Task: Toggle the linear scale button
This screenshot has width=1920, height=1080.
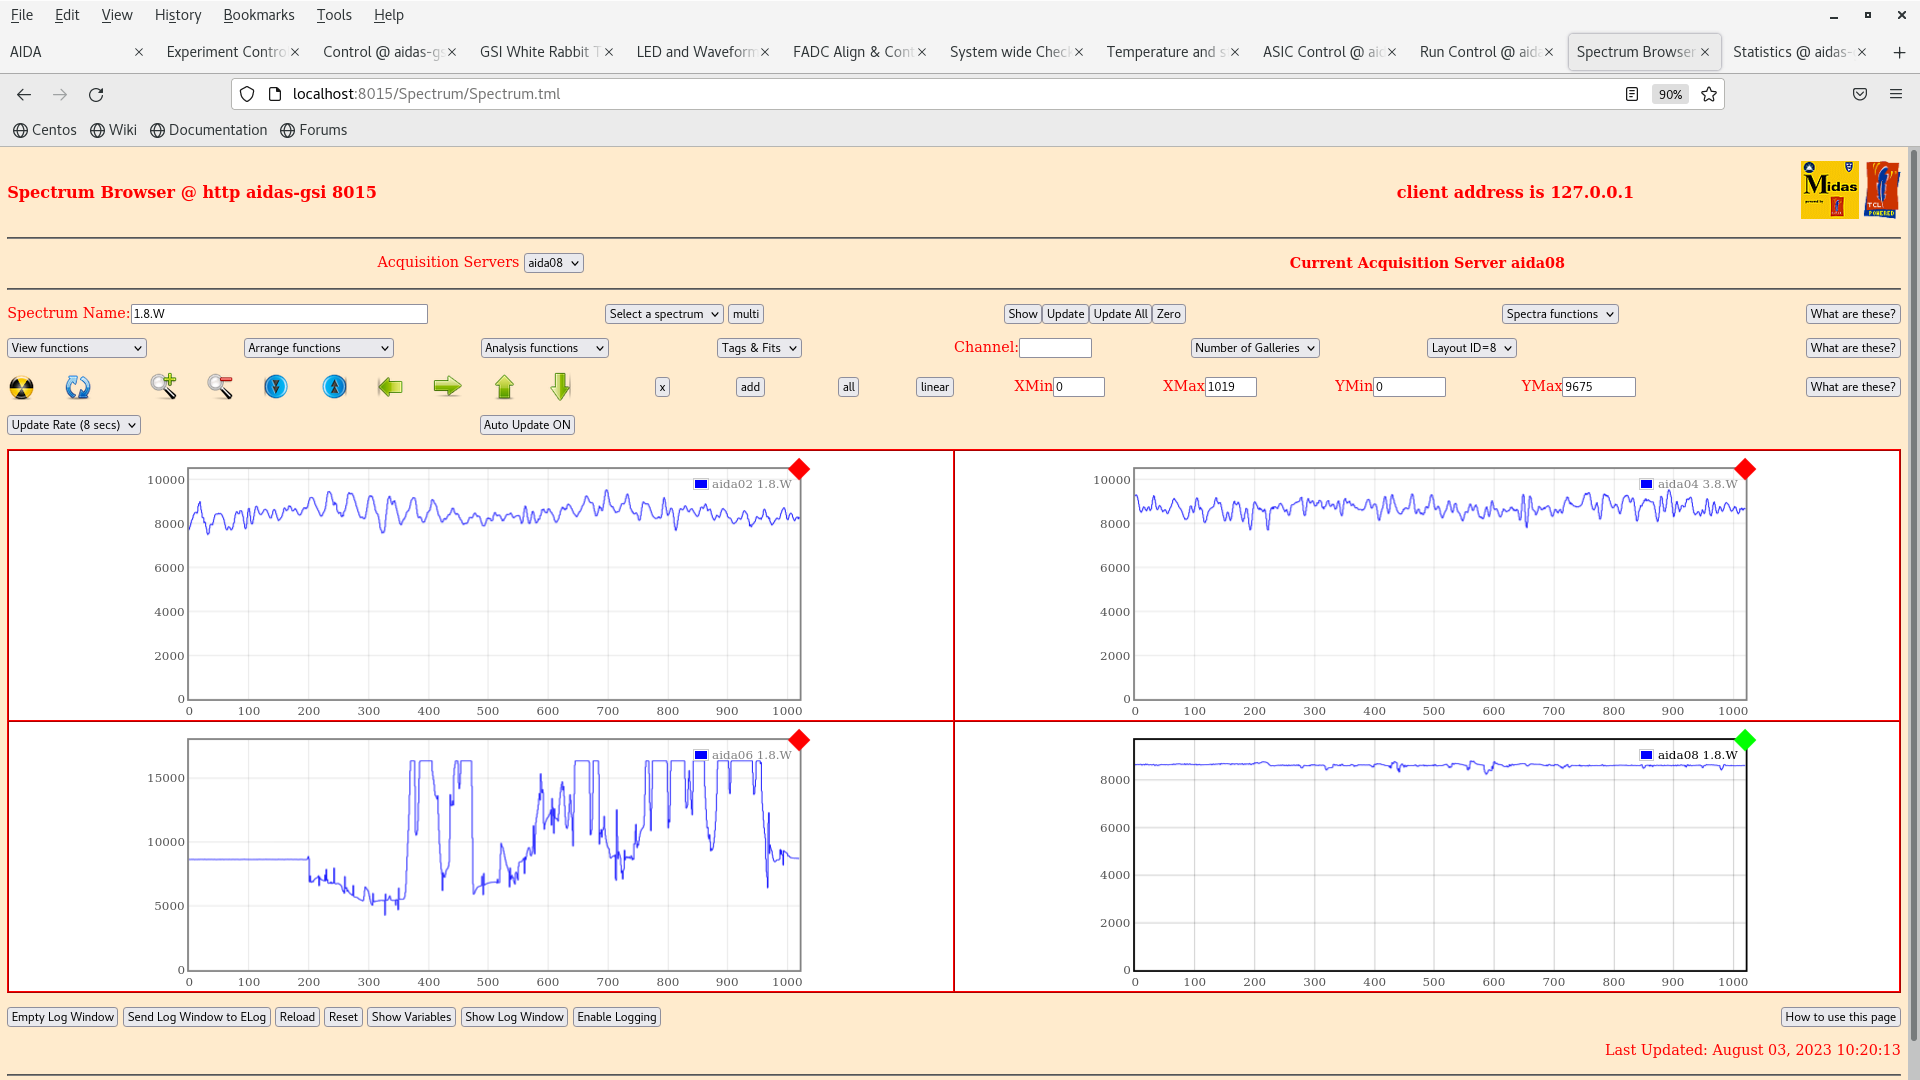Action: click(934, 387)
